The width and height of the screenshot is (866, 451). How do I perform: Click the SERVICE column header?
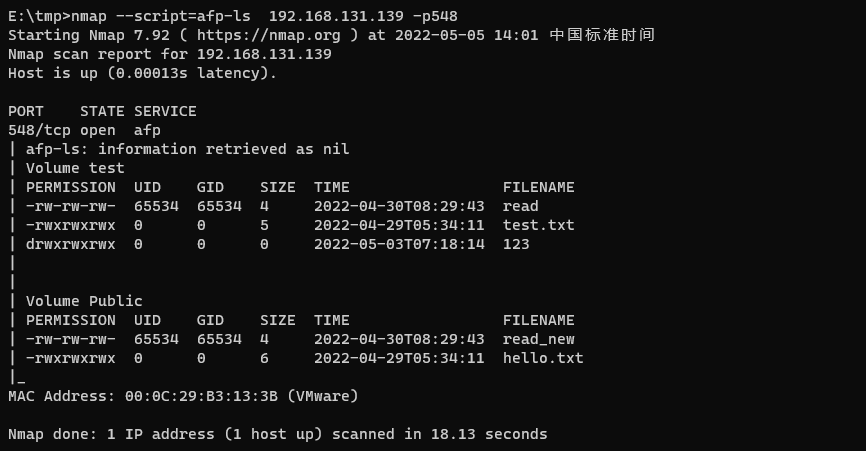[x=165, y=111]
